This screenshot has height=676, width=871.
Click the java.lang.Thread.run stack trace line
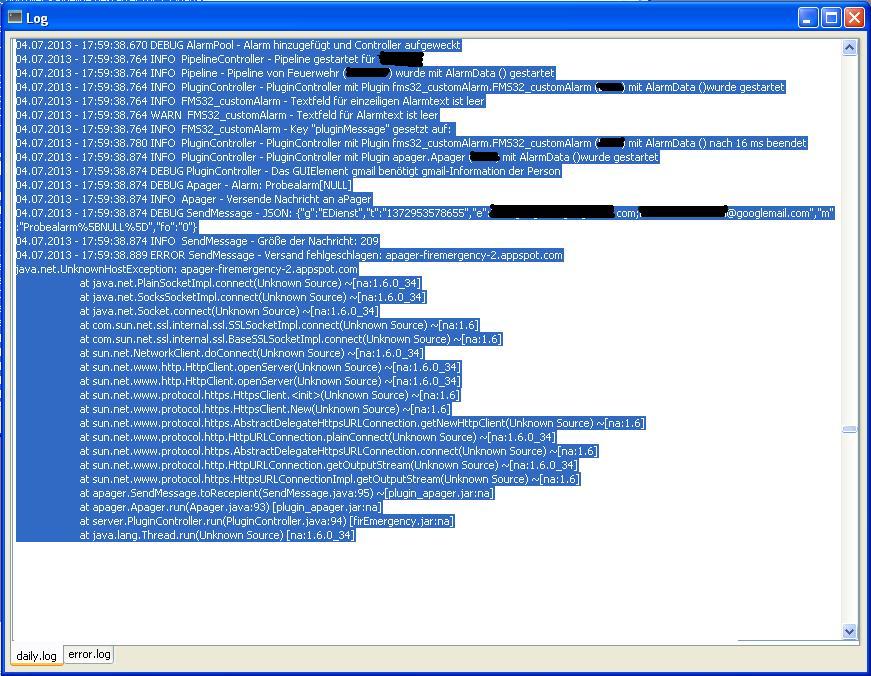[217, 535]
